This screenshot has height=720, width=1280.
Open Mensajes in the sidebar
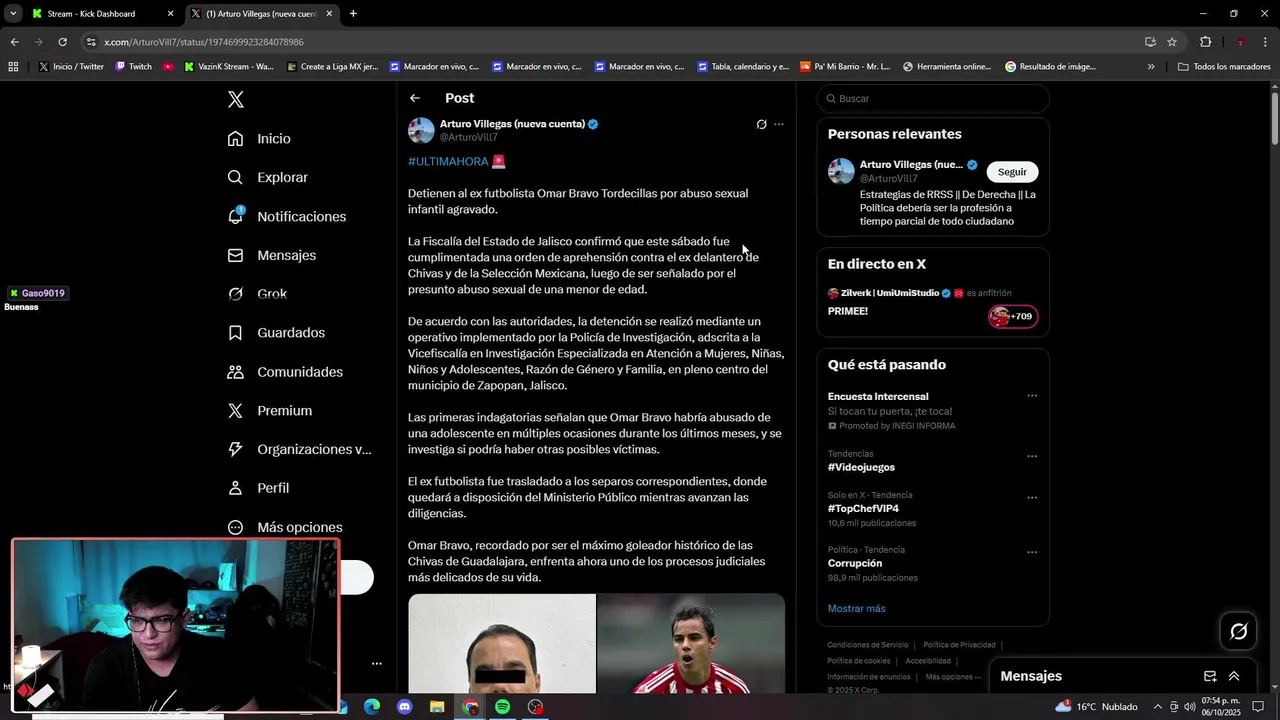tap(271, 255)
